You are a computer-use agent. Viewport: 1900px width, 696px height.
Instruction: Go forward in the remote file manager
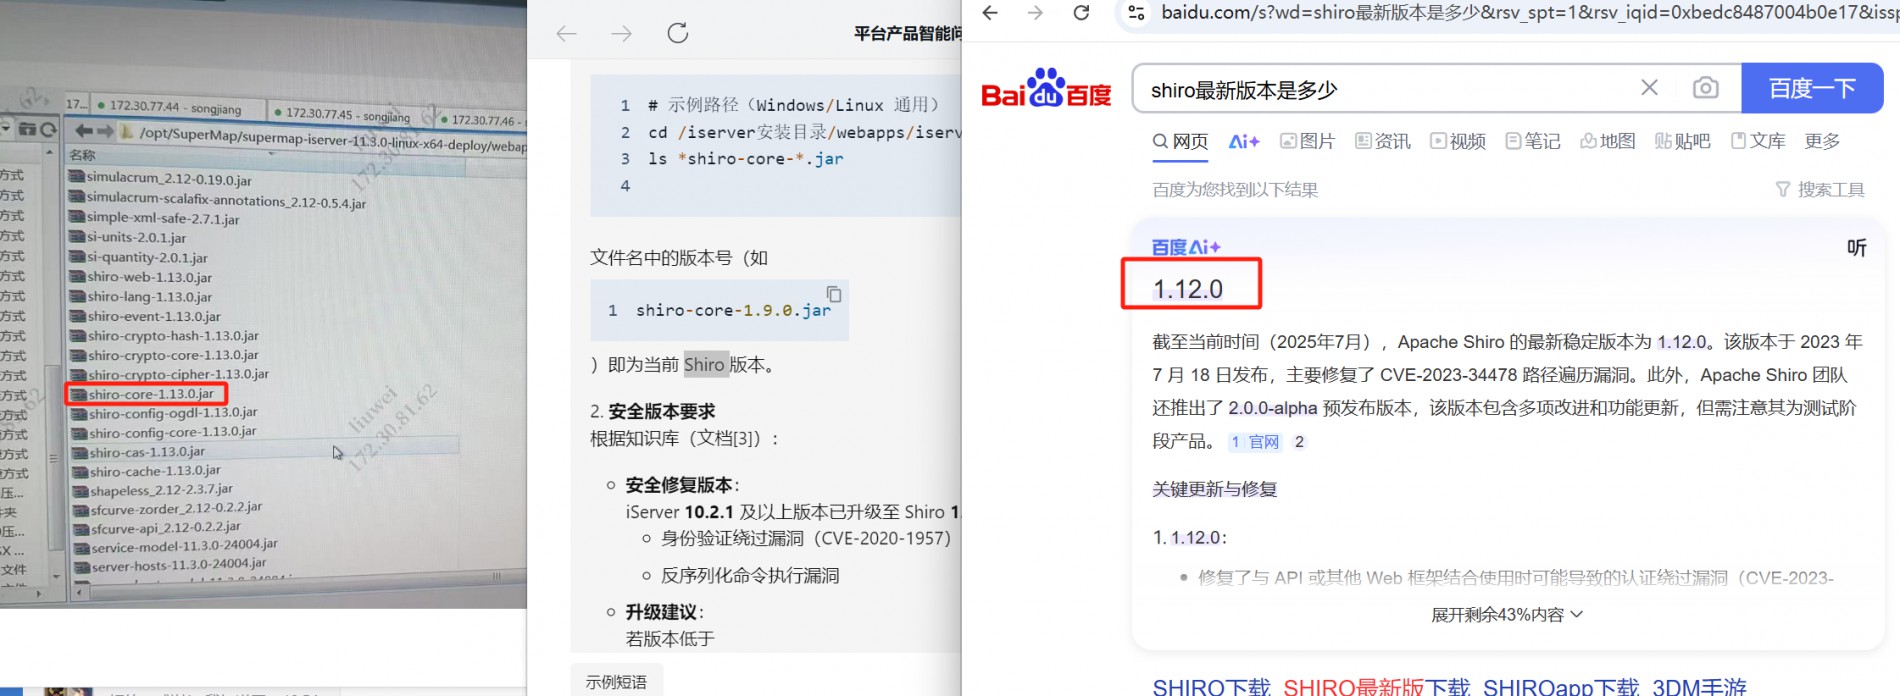point(104,131)
